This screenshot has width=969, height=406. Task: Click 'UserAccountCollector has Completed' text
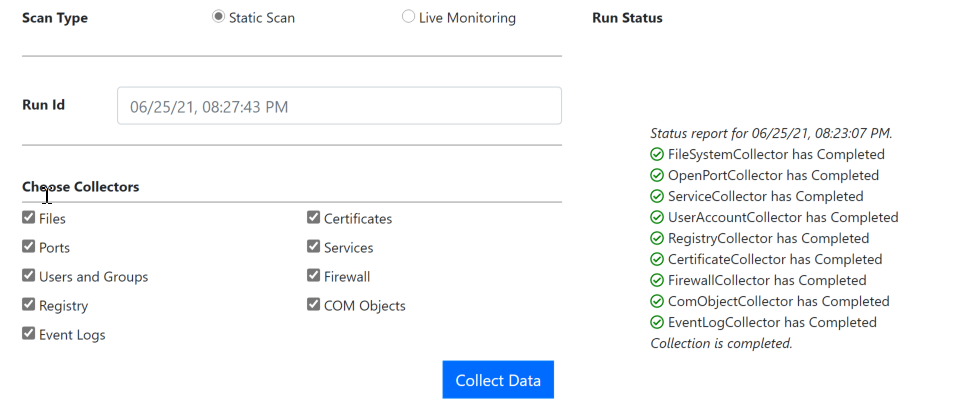point(783,218)
